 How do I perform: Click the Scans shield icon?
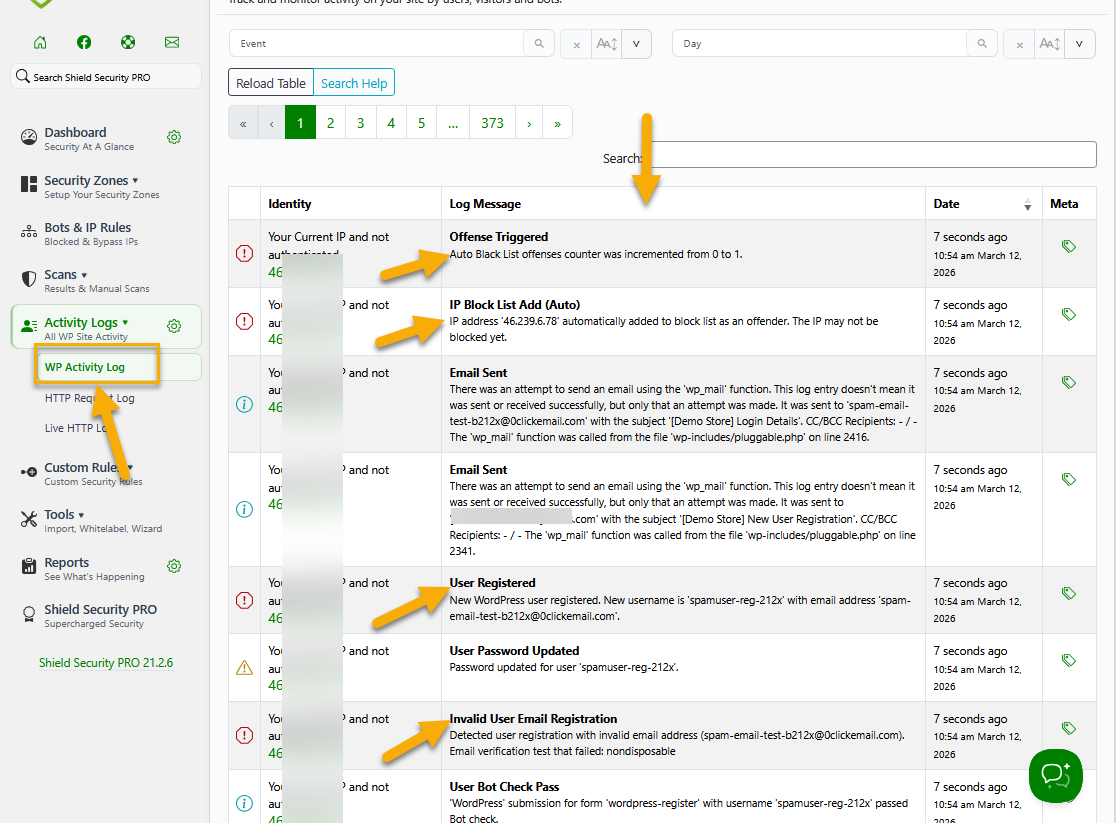[28, 279]
